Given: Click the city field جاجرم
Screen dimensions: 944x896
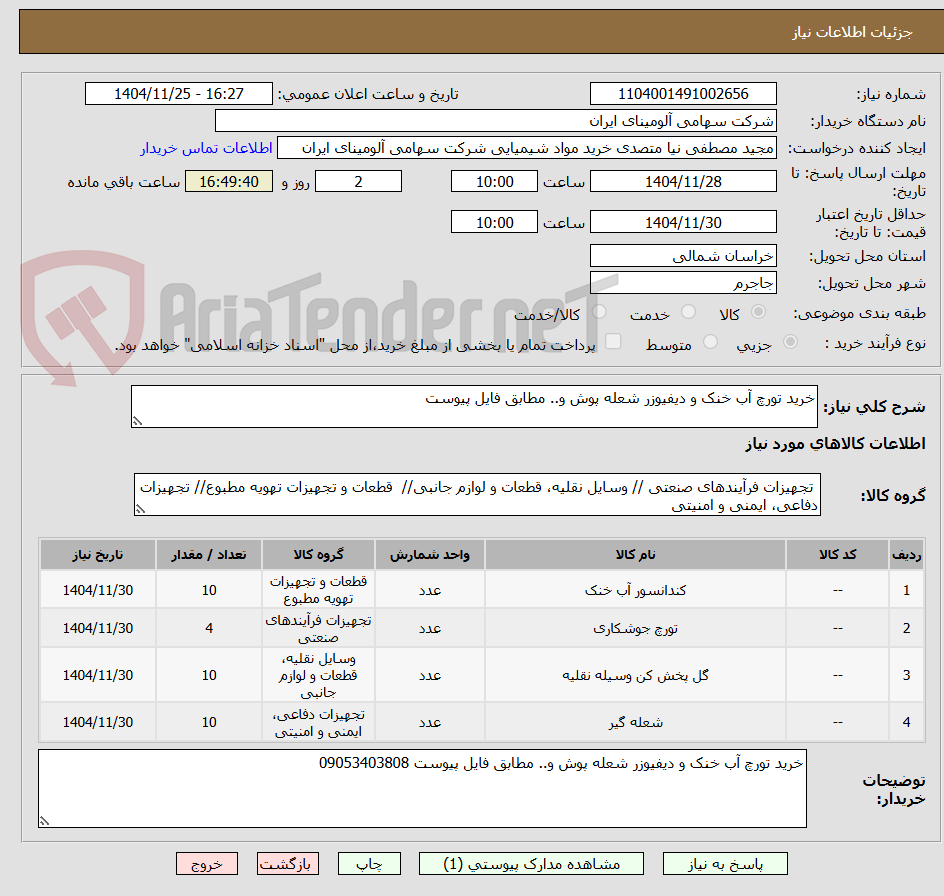Looking at the screenshot, I should pos(683,283).
